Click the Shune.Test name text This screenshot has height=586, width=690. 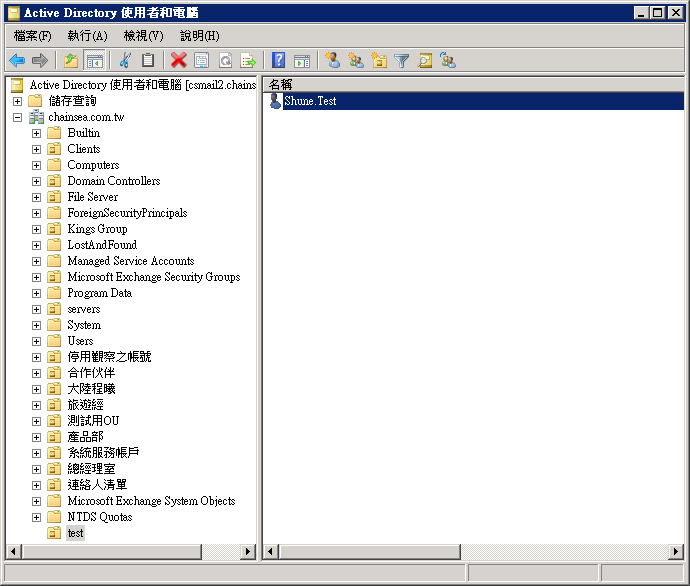(310, 101)
